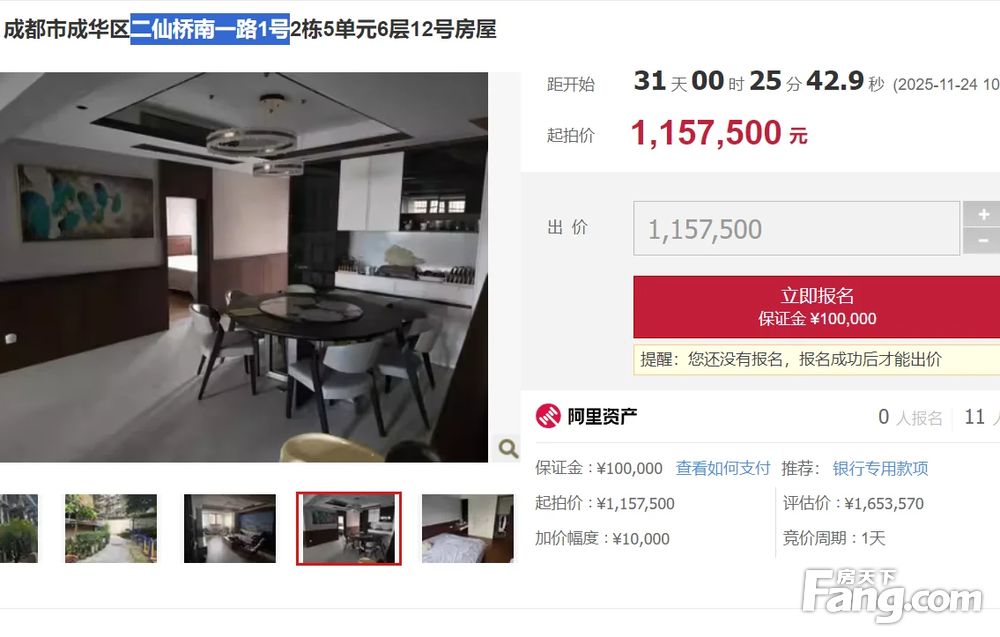Click the Fang.com watermark logo
This screenshot has height=637, width=1000.
click(892, 595)
